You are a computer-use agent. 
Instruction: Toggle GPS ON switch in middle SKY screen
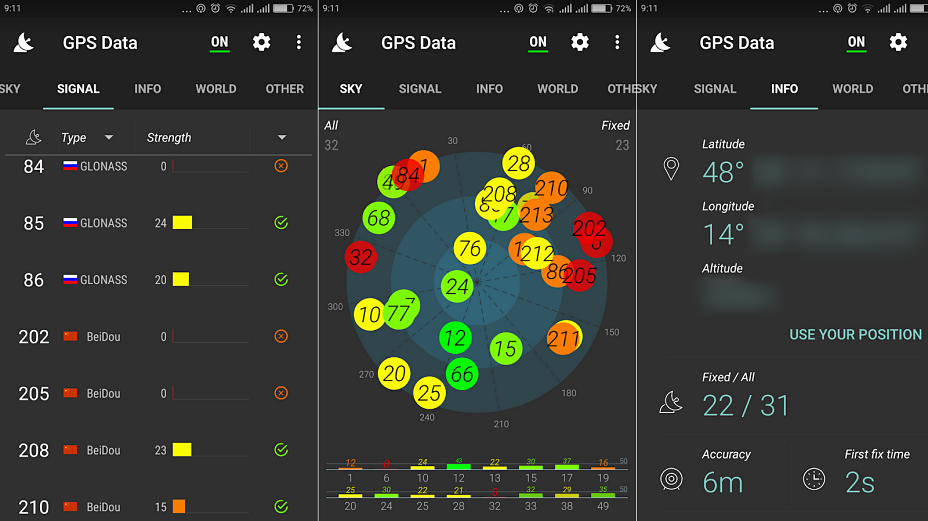tap(538, 43)
